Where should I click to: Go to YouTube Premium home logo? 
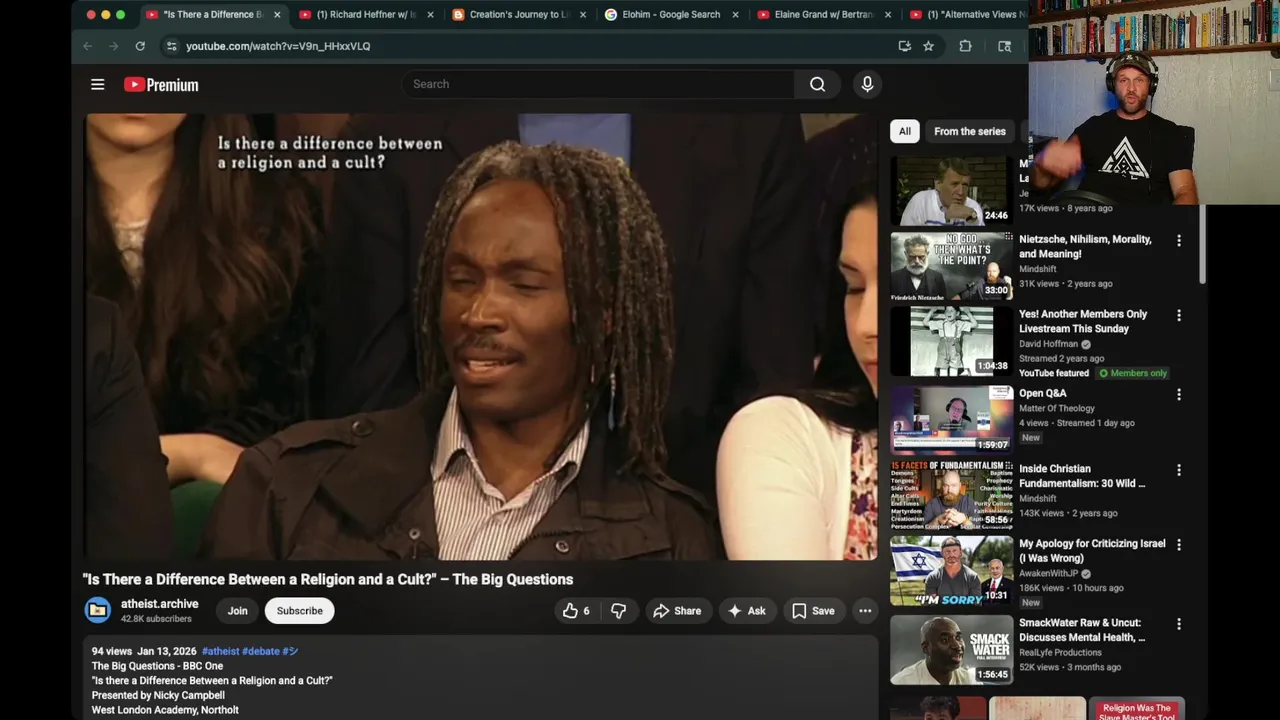(161, 85)
